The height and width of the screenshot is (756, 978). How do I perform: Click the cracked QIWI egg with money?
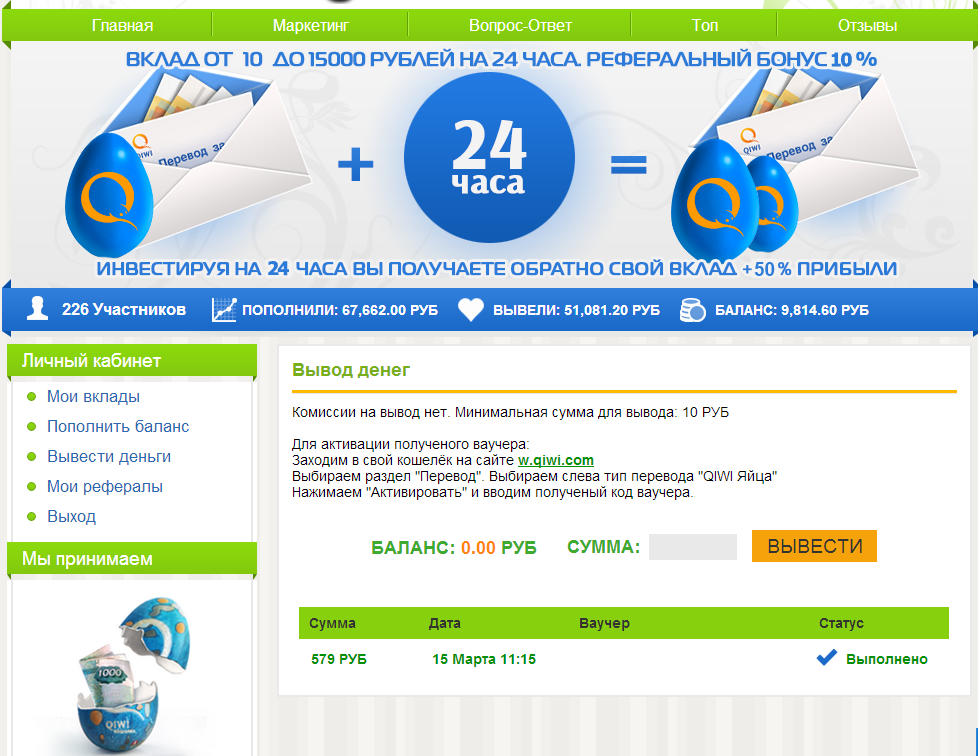[134, 675]
